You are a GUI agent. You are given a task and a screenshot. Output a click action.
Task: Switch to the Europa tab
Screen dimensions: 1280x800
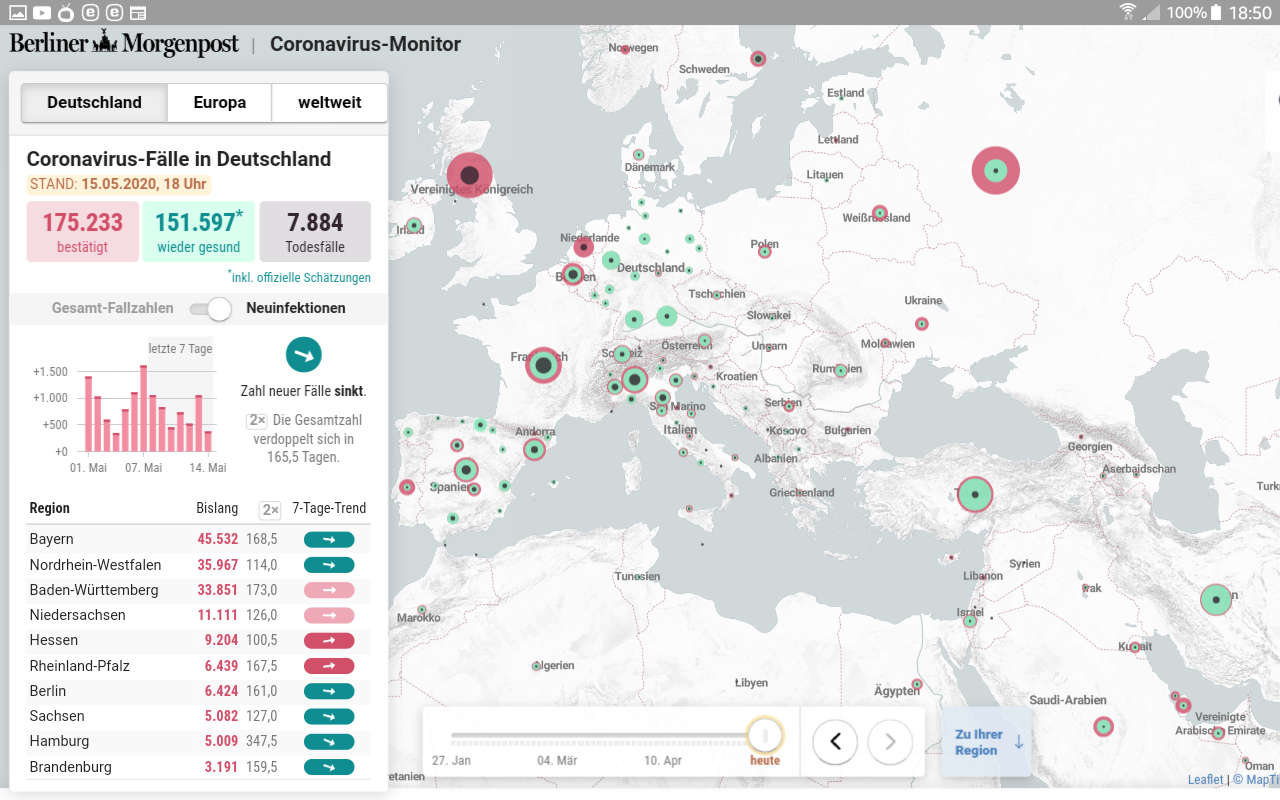220,102
